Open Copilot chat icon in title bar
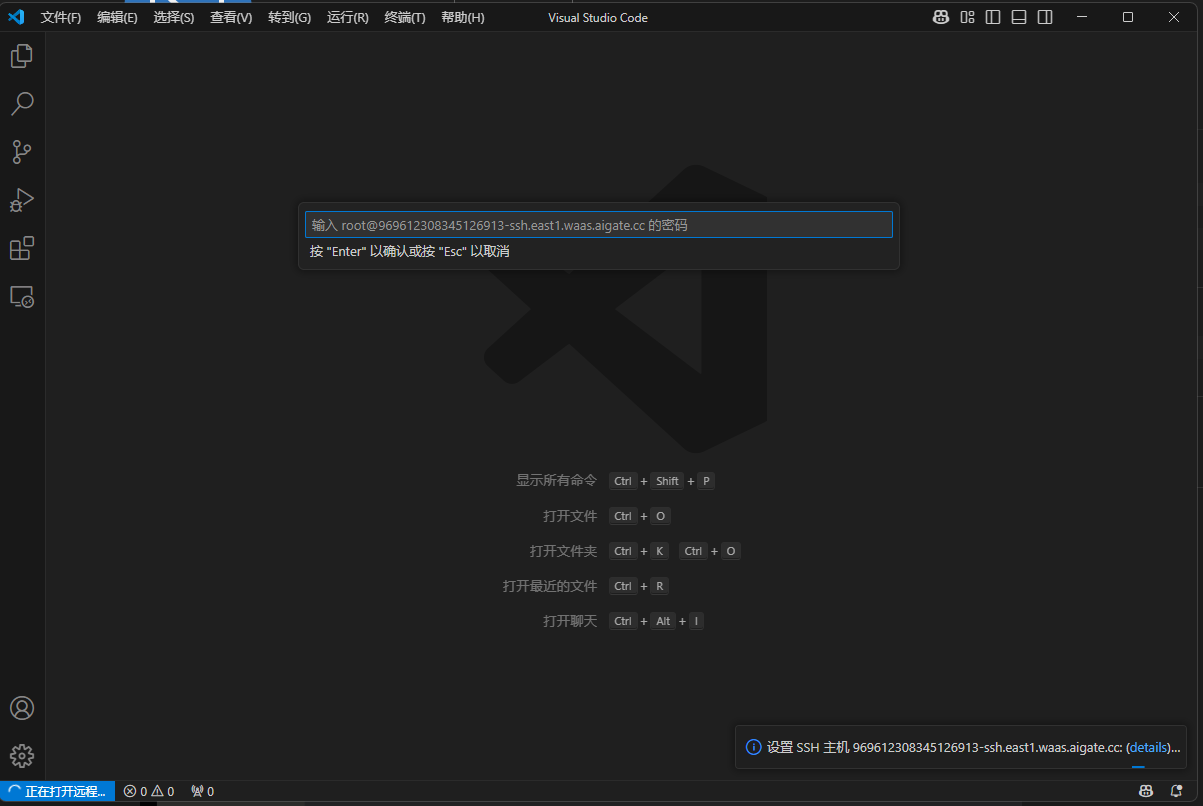Viewport: 1203px width, 806px height. point(941,17)
